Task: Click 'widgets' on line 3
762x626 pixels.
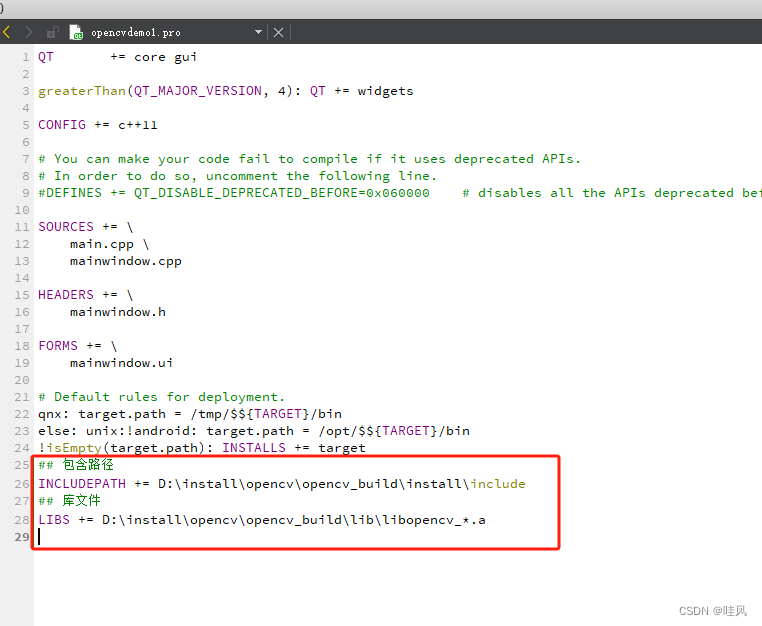Action: point(385,91)
